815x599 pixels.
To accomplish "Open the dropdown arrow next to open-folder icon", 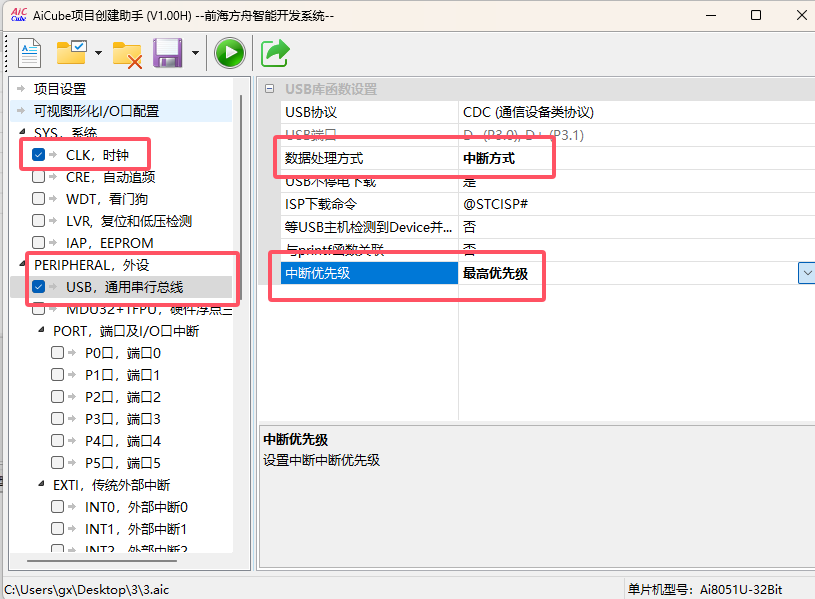I will point(98,53).
